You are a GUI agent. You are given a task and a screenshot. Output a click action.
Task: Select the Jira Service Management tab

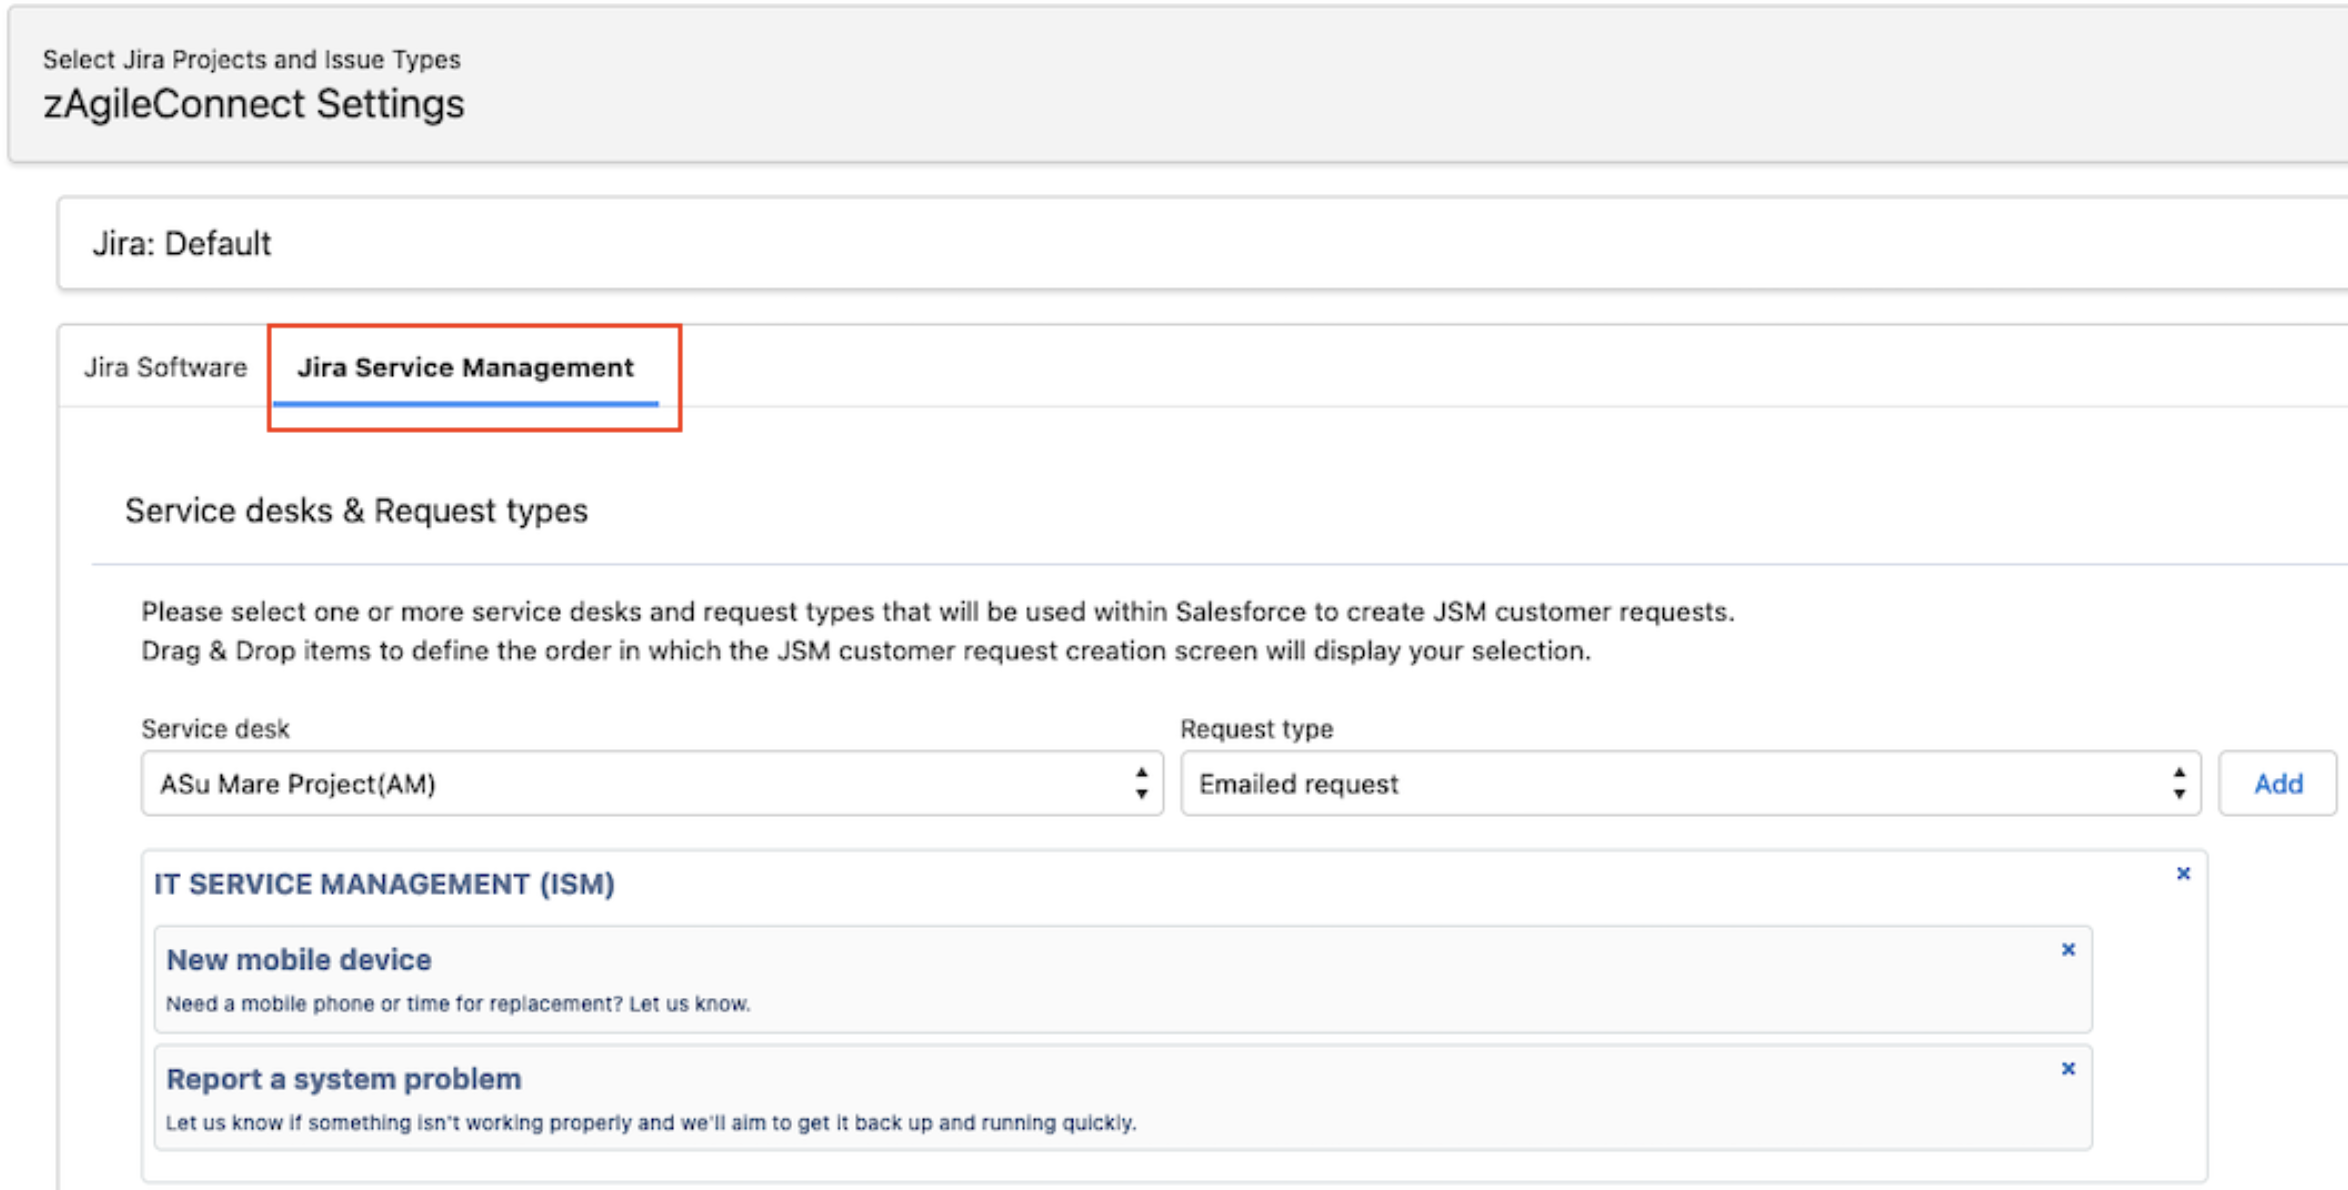(x=465, y=368)
